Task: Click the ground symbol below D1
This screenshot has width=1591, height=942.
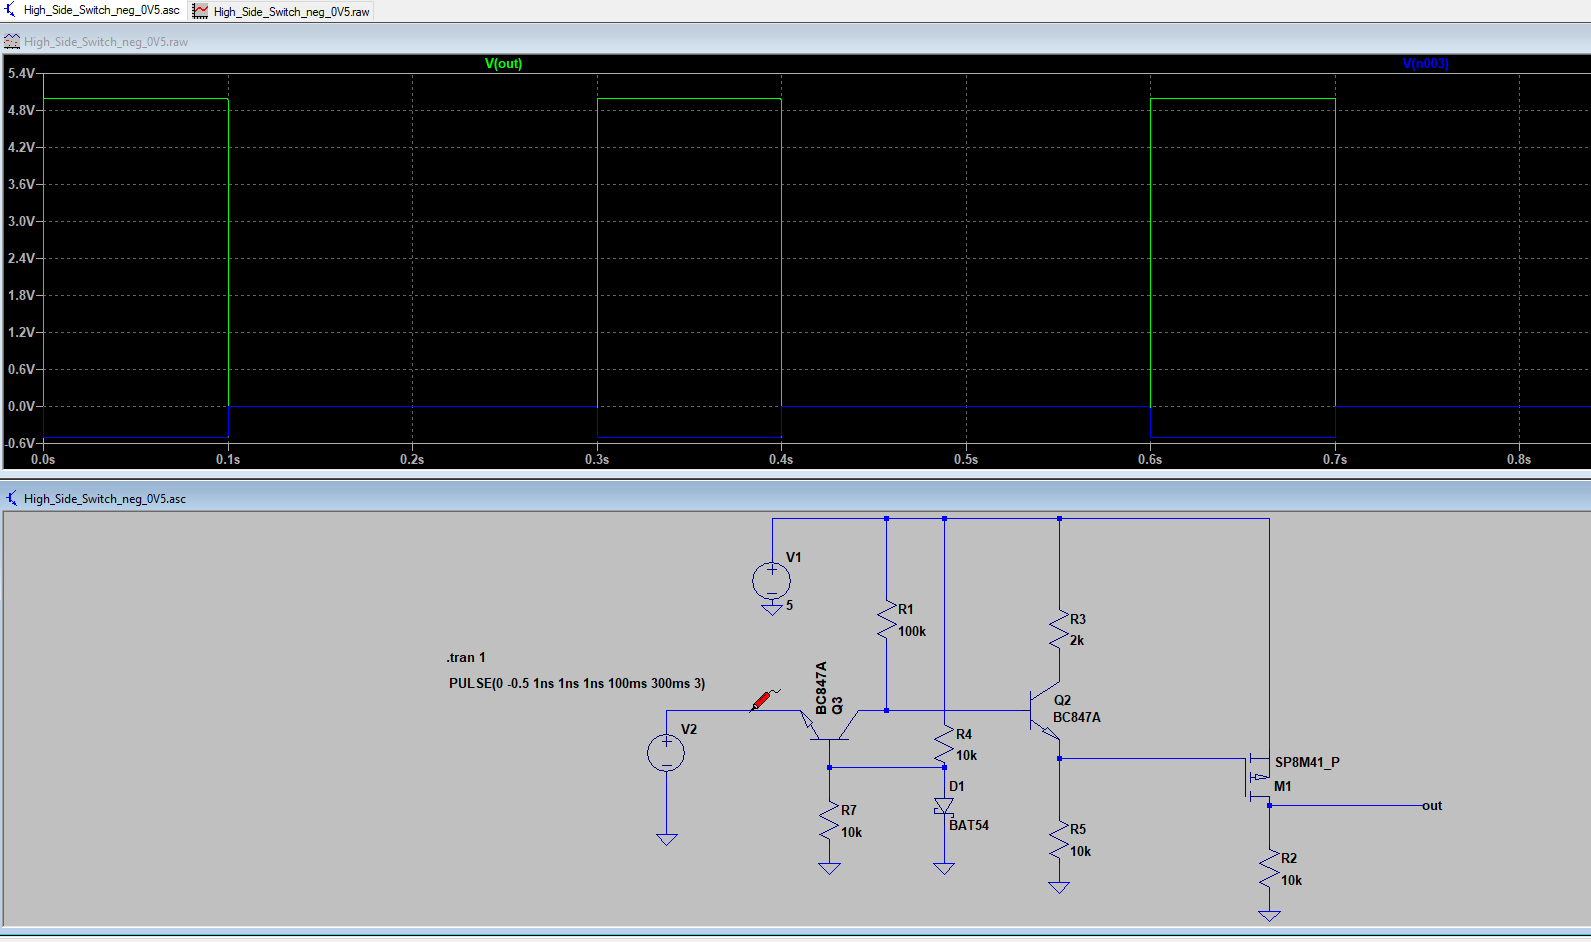Action: click(944, 868)
